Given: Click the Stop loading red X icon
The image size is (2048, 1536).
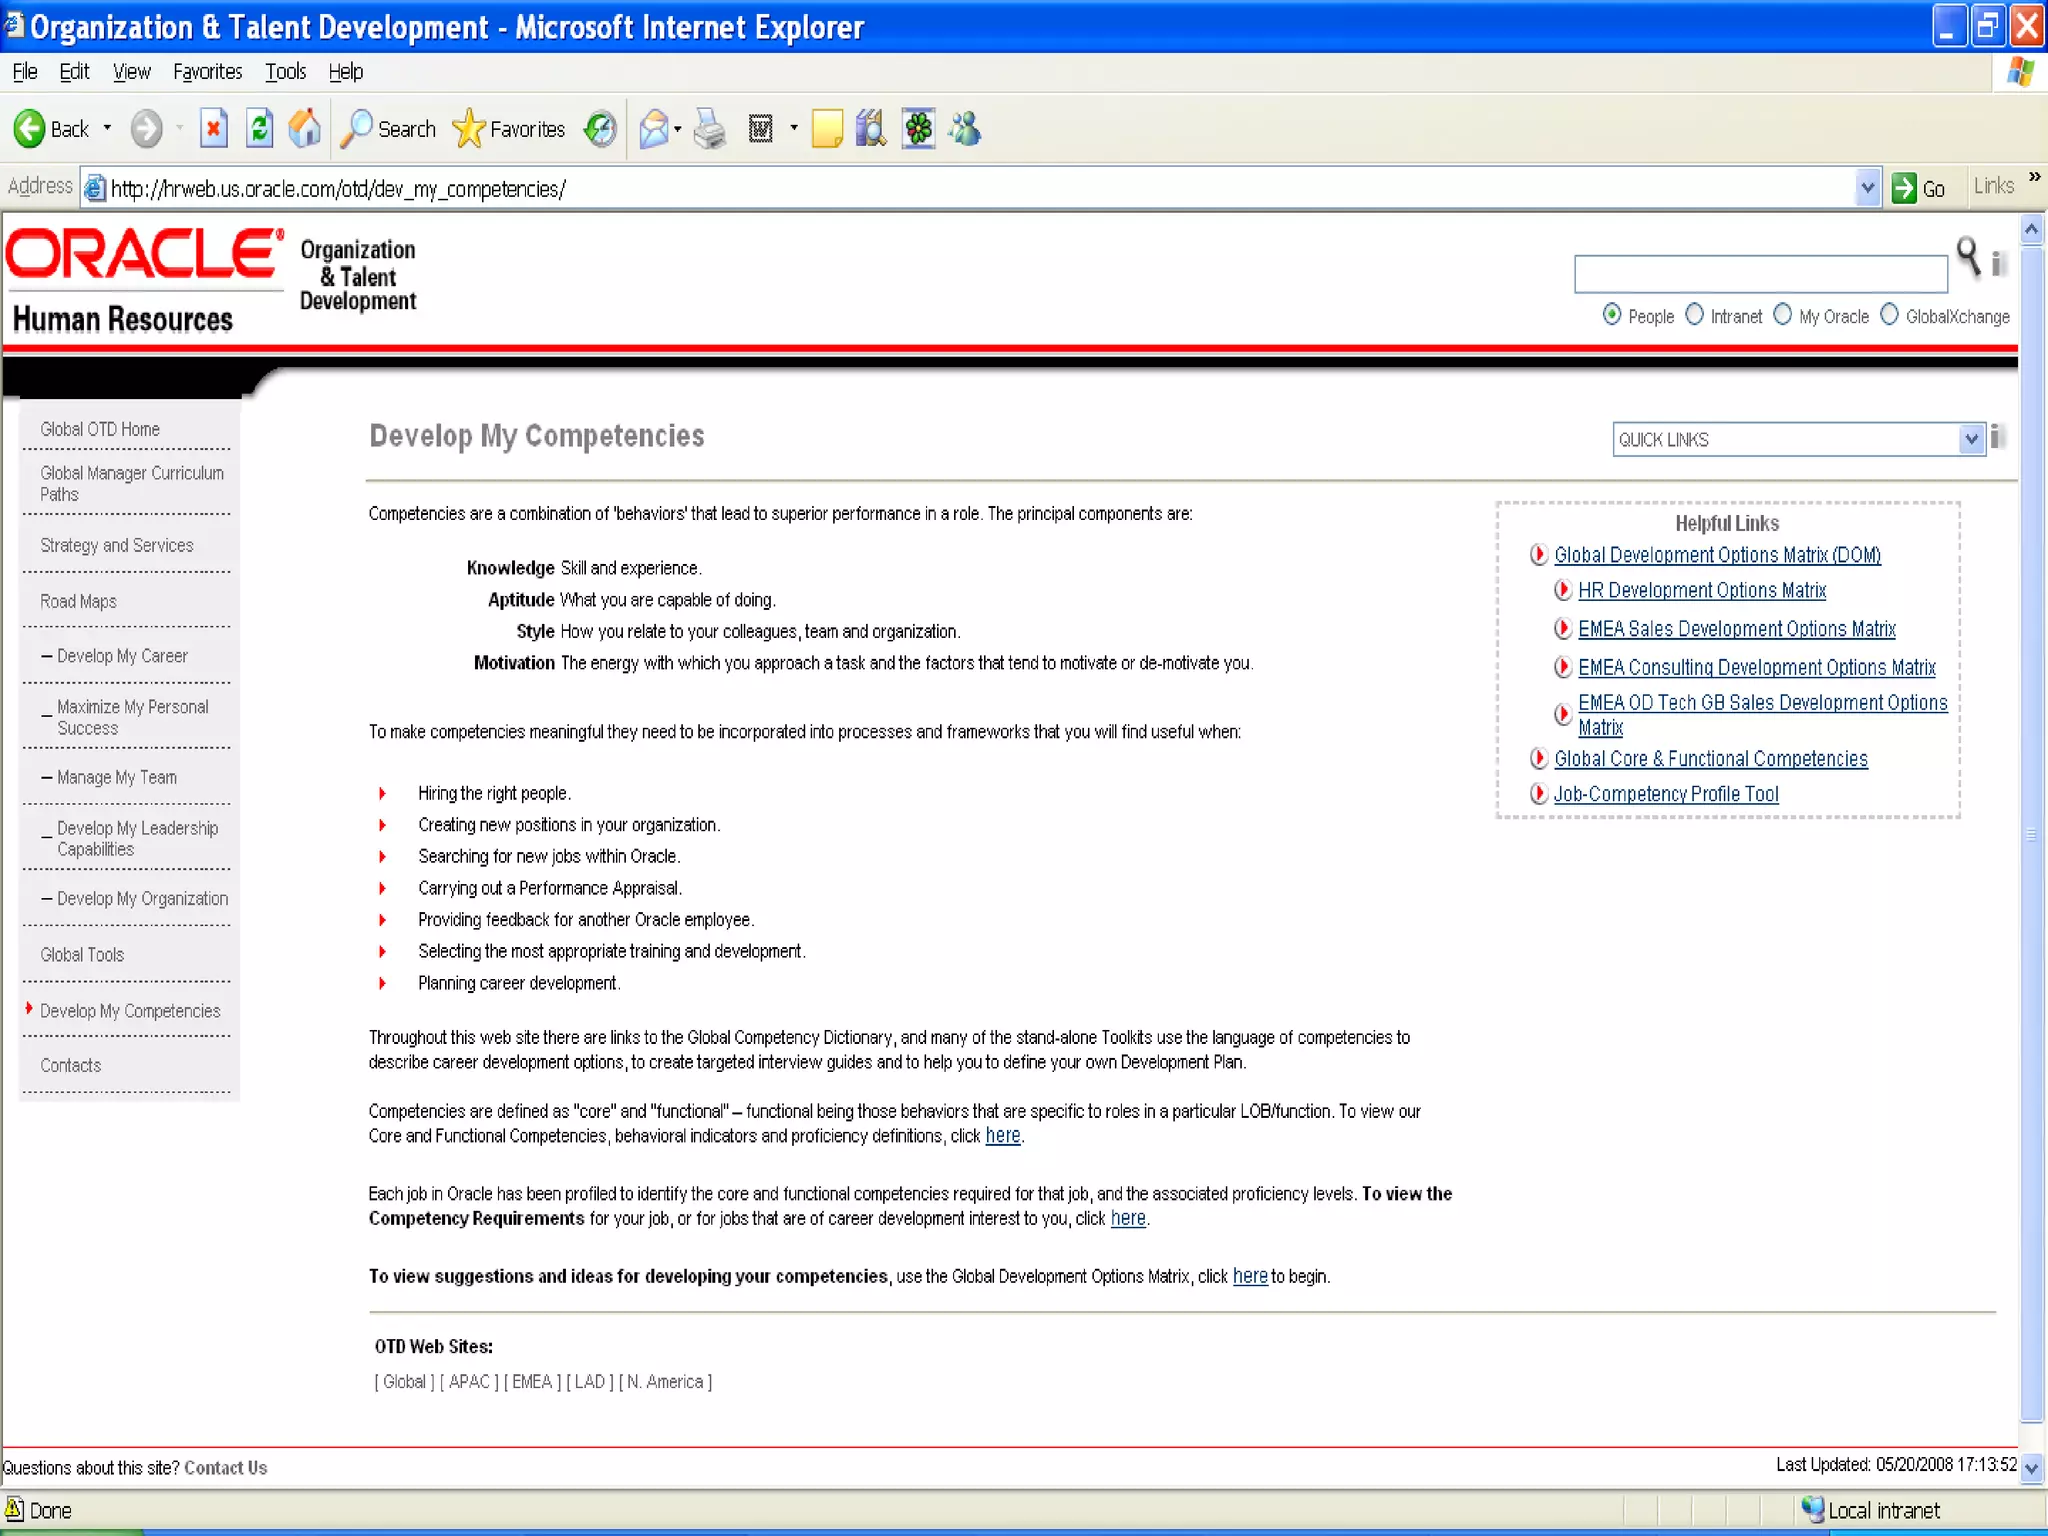Looking at the screenshot, I should [x=213, y=129].
